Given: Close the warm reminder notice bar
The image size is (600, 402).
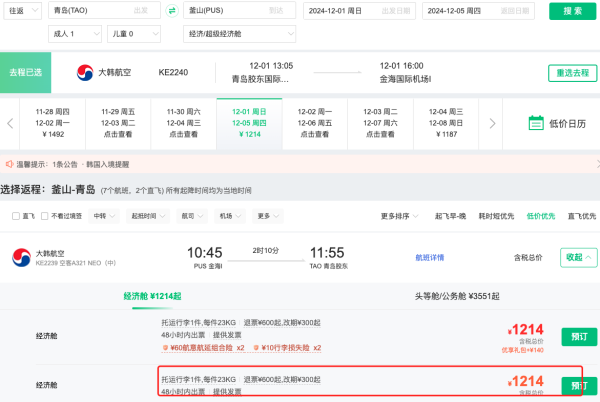Looking at the screenshot, I should coord(598,164).
